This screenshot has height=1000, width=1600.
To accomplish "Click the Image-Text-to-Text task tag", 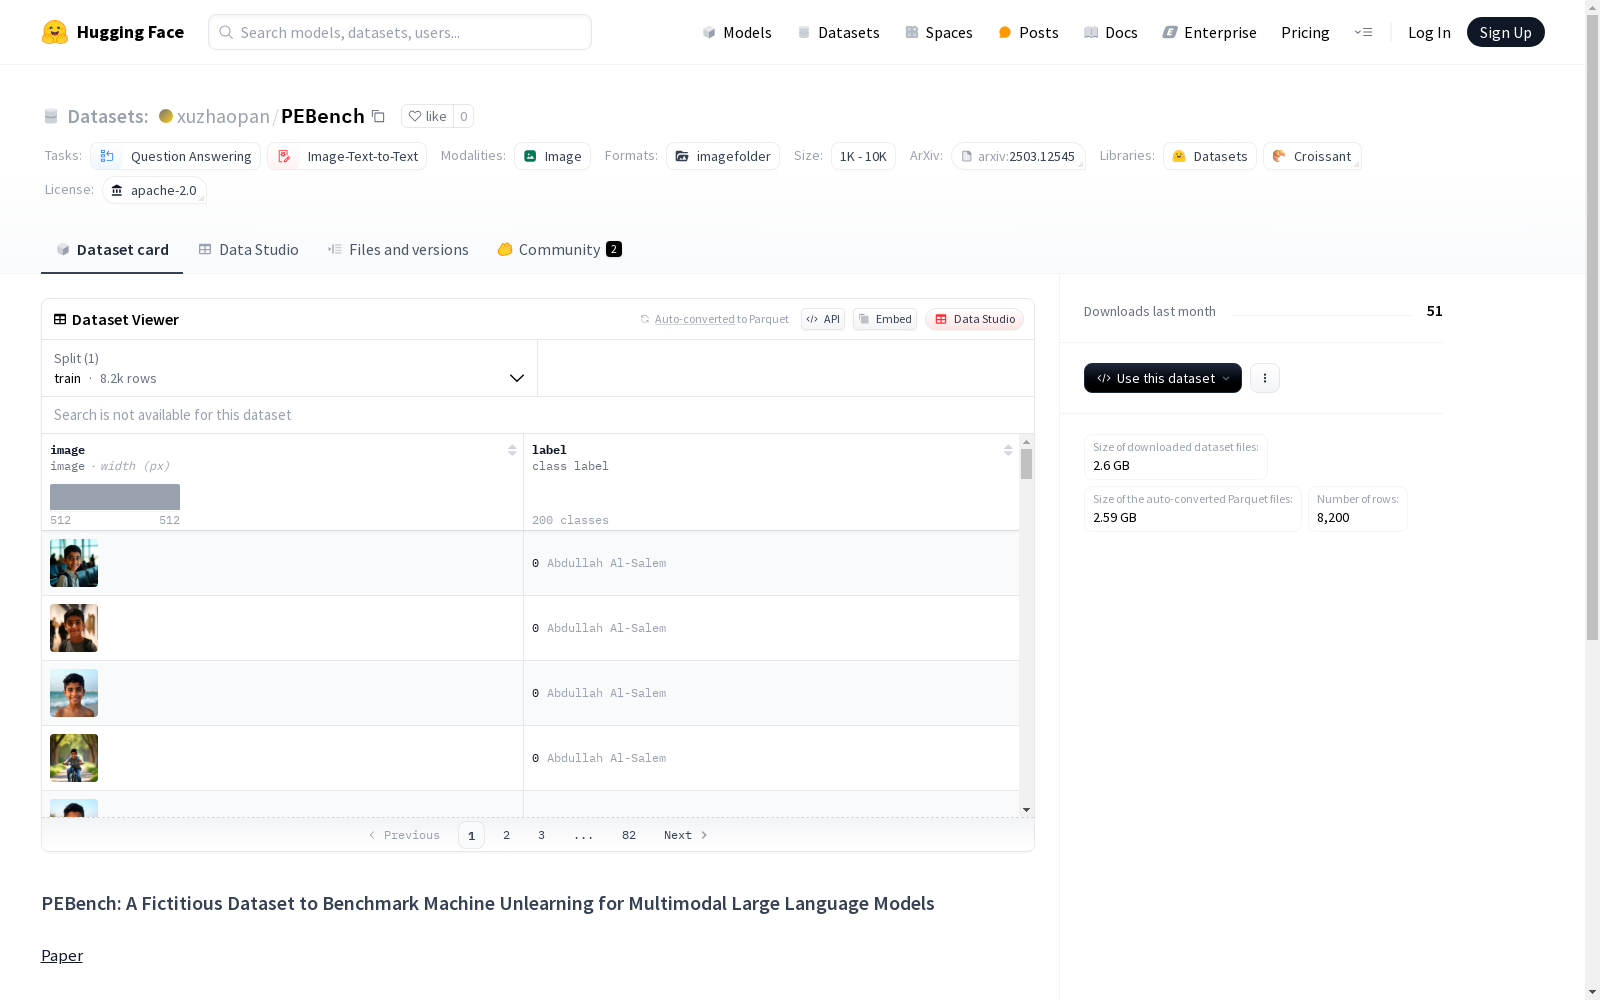I will pyautogui.click(x=347, y=156).
